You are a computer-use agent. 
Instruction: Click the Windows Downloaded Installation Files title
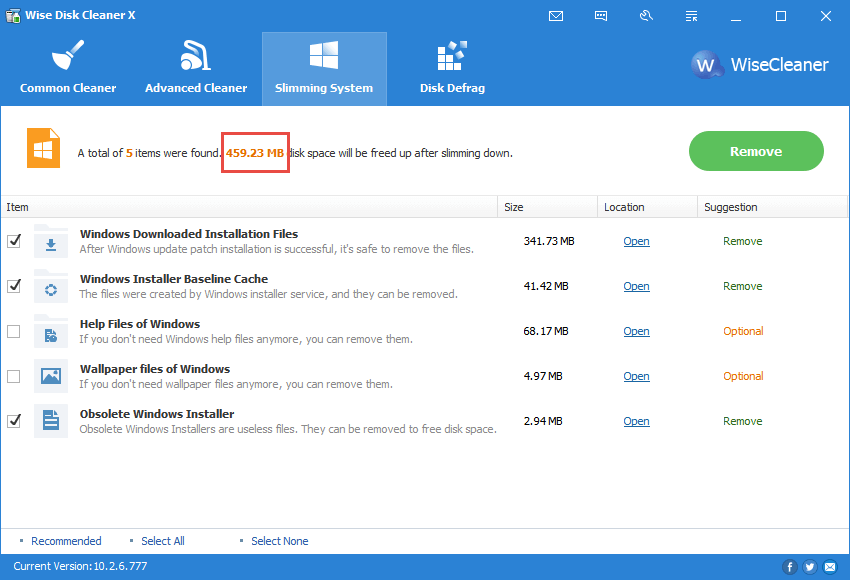pyautogui.click(x=189, y=234)
